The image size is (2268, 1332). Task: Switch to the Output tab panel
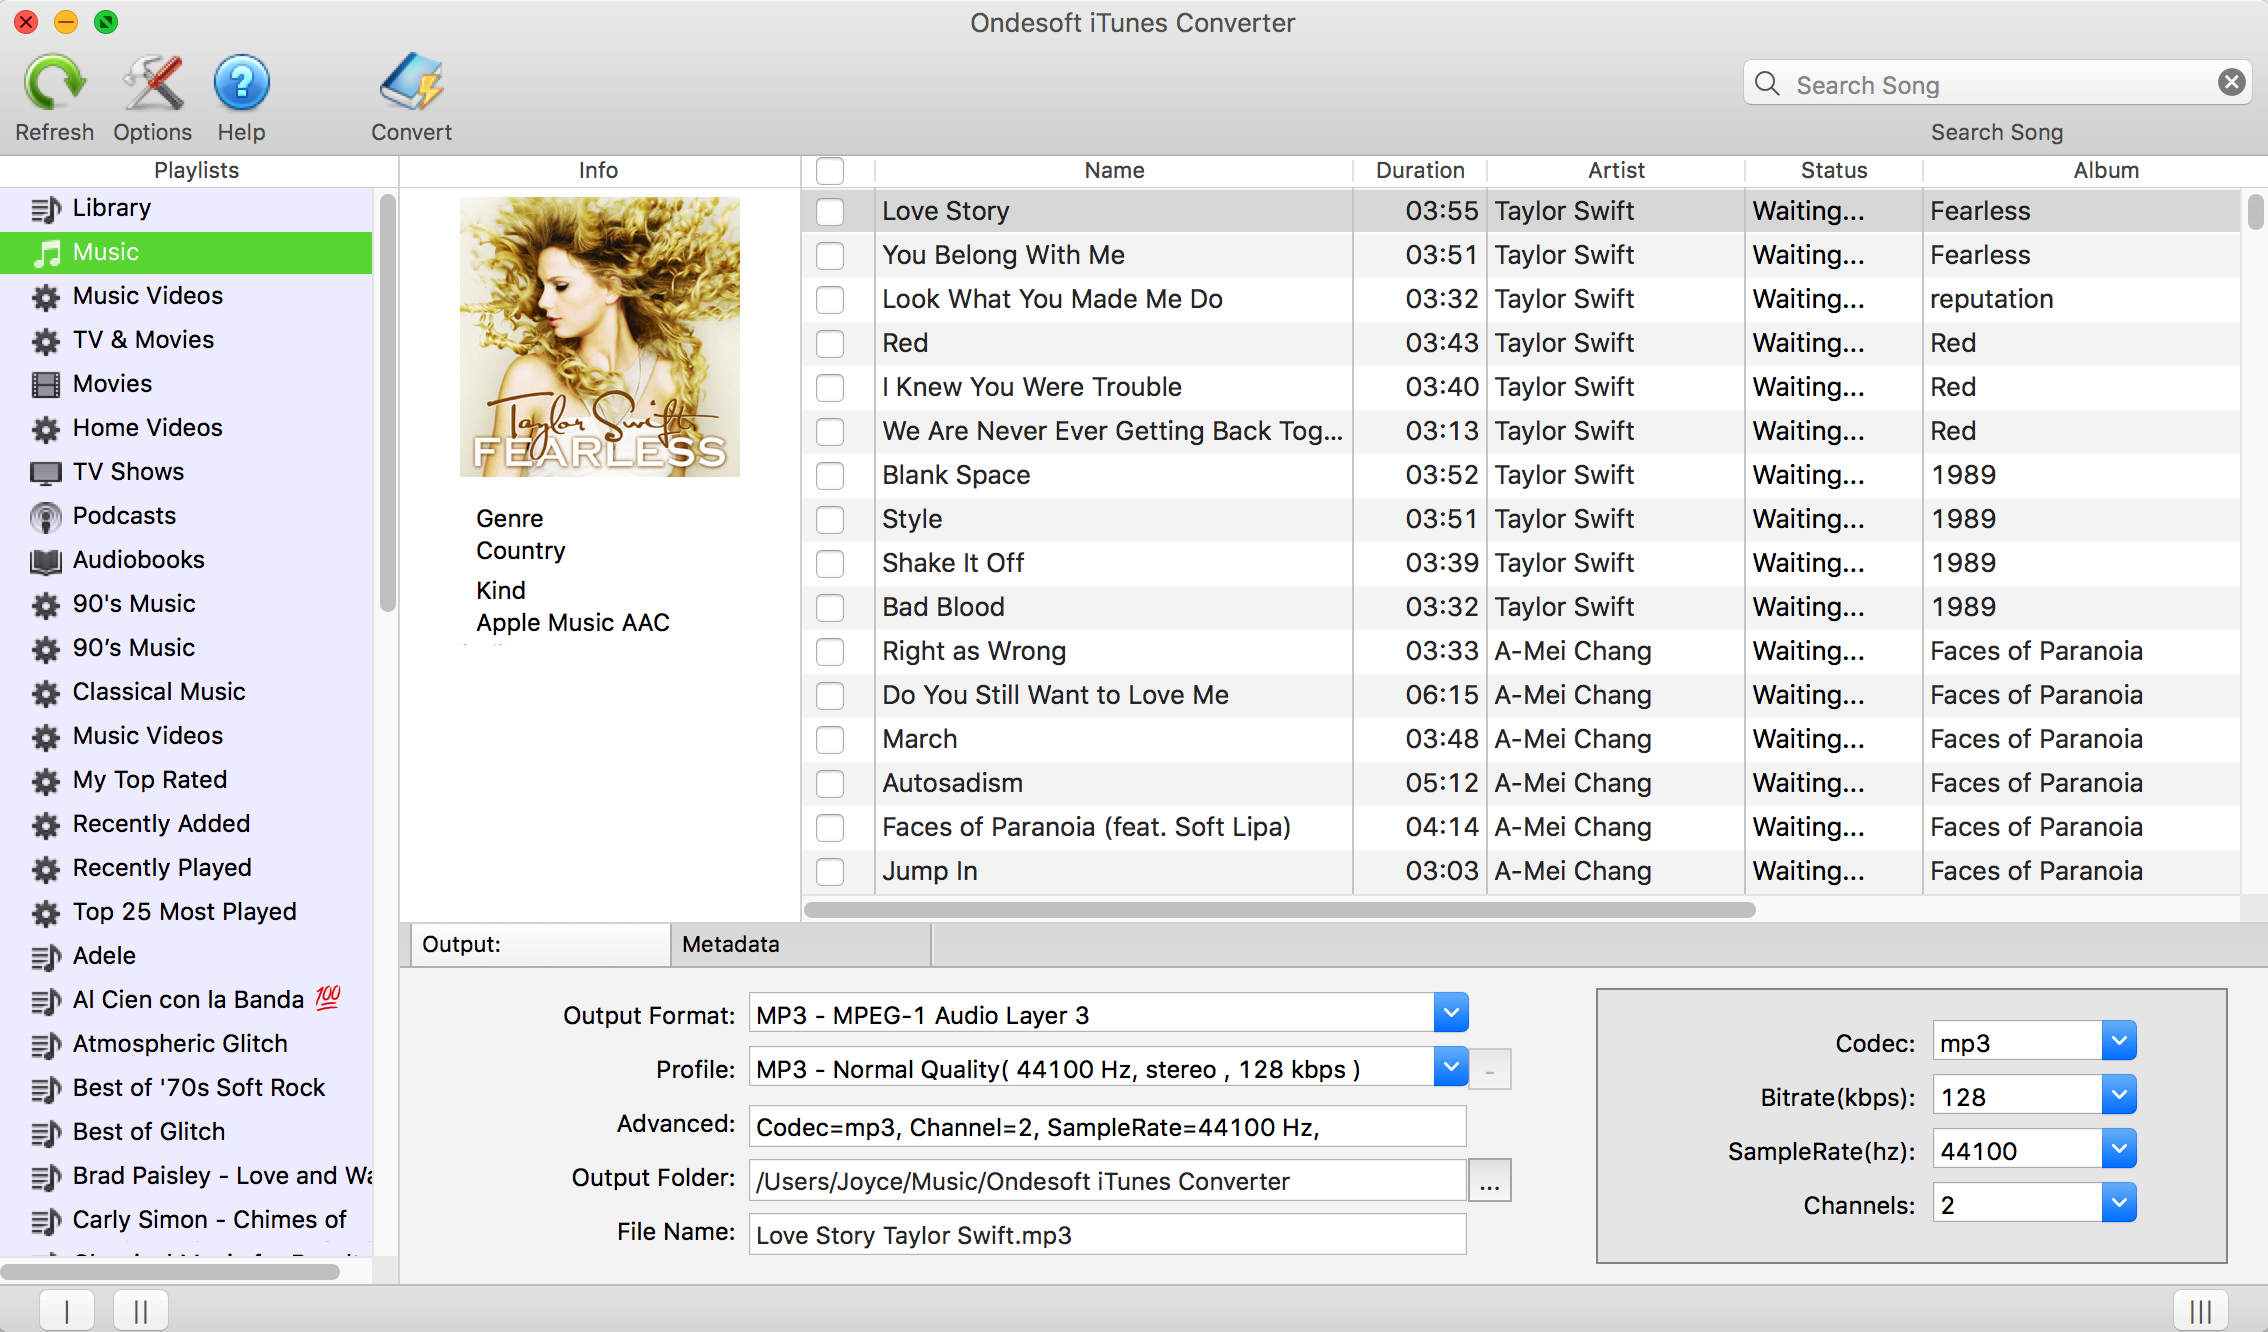pyautogui.click(x=540, y=942)
